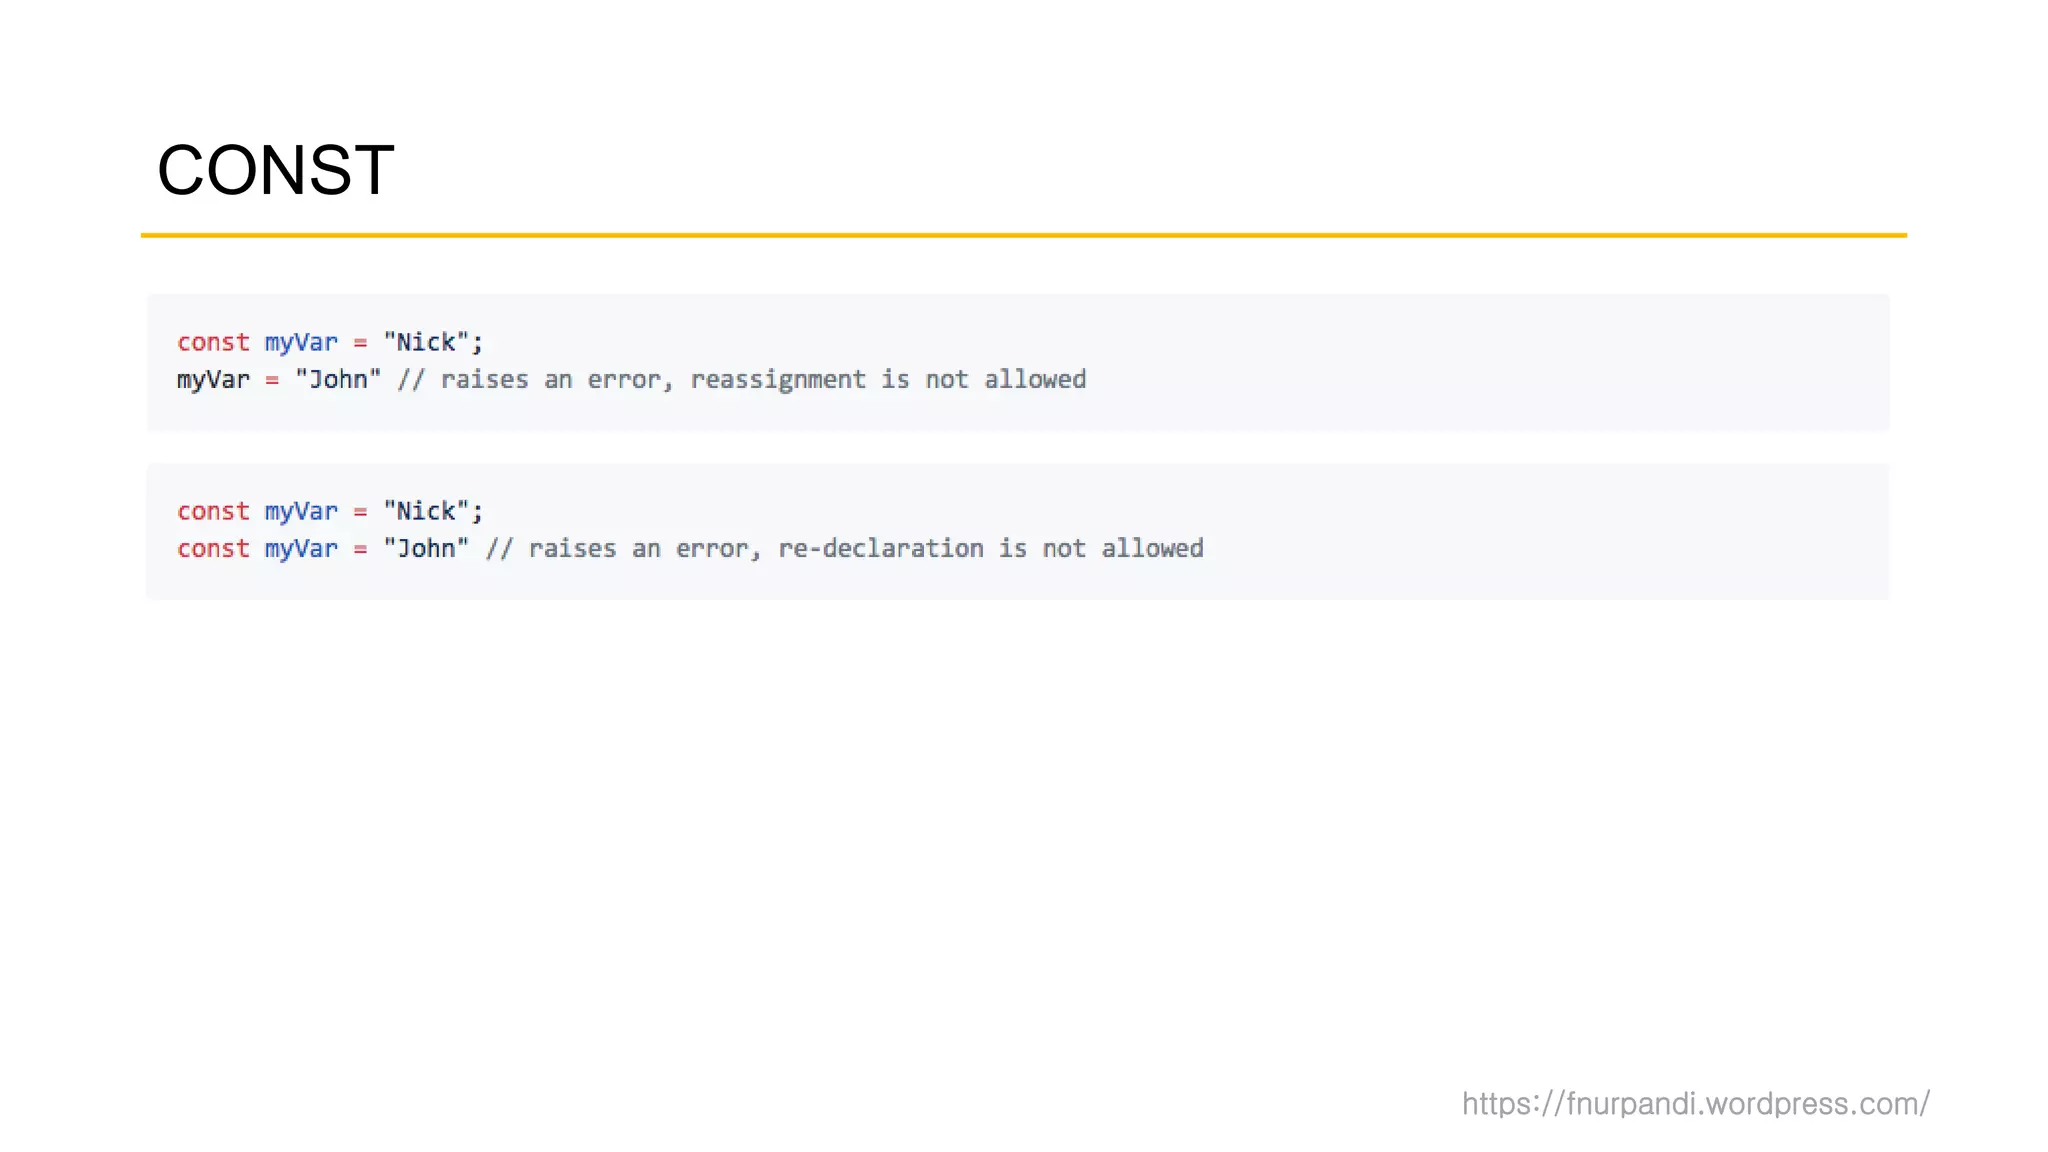This screenshot has height=1152, width=2048.
Task: Click the red equals sign after first myVar
Action: pos(360,343)
